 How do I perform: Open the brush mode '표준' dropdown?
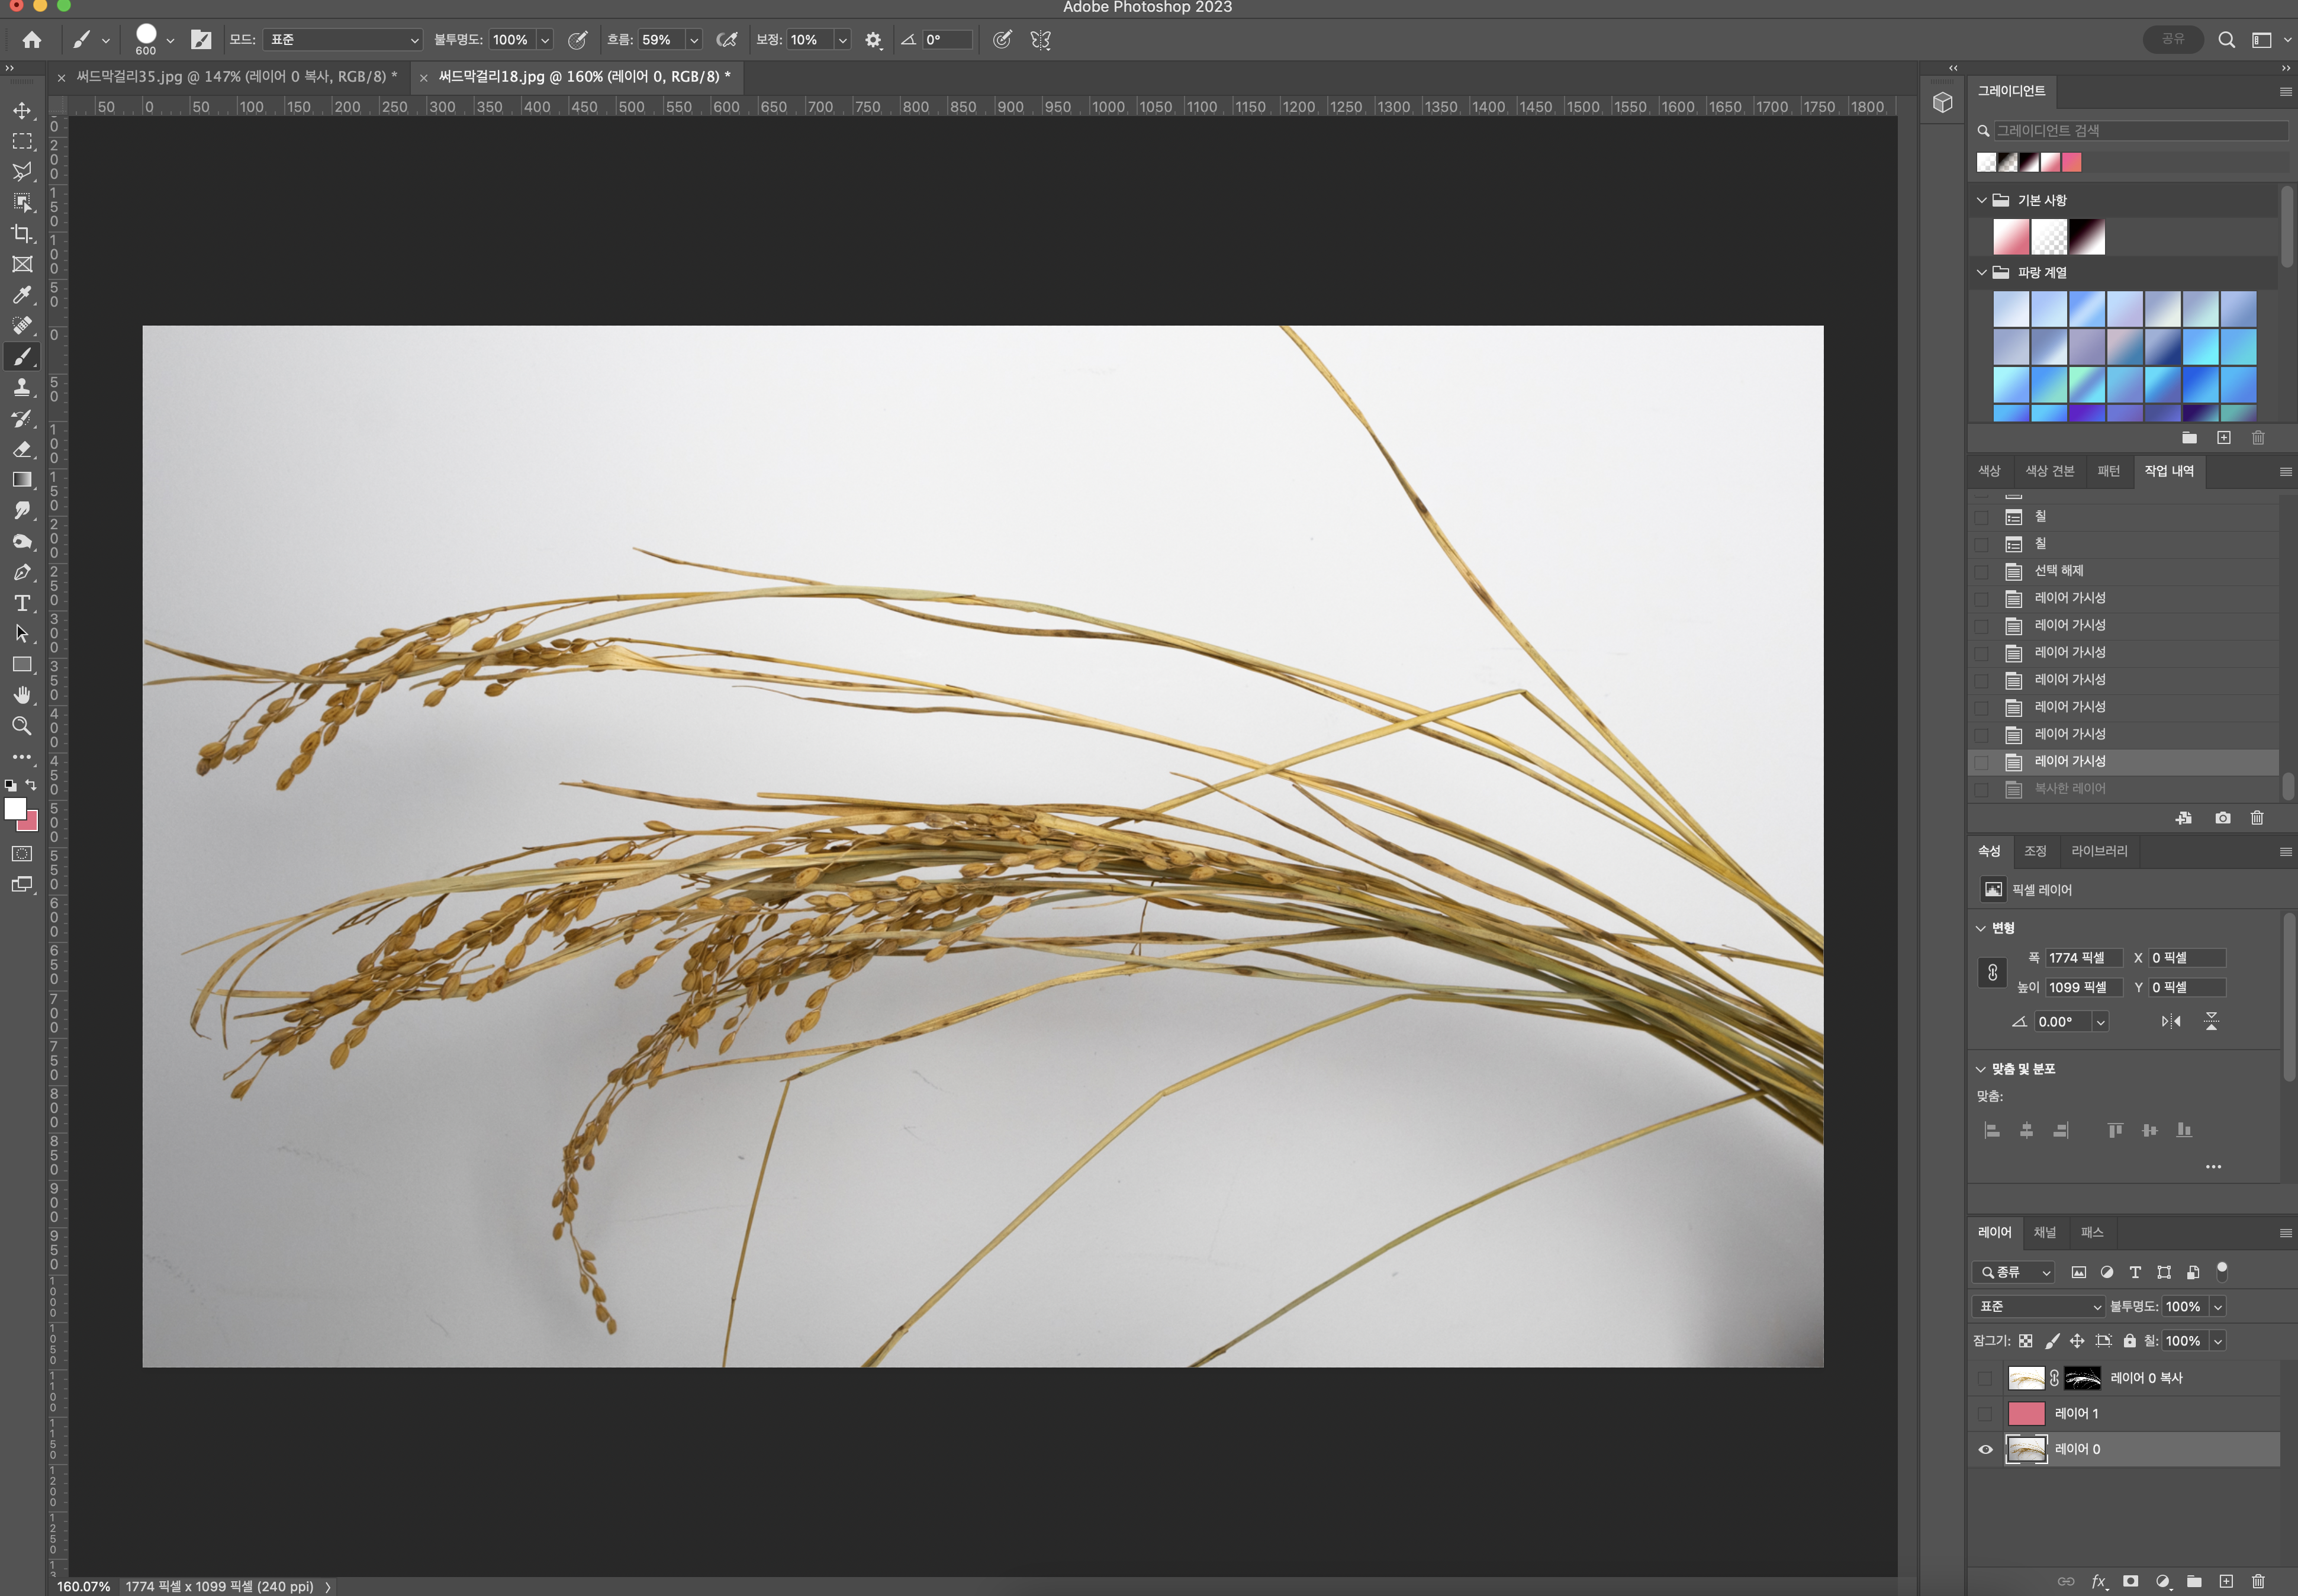344,40
